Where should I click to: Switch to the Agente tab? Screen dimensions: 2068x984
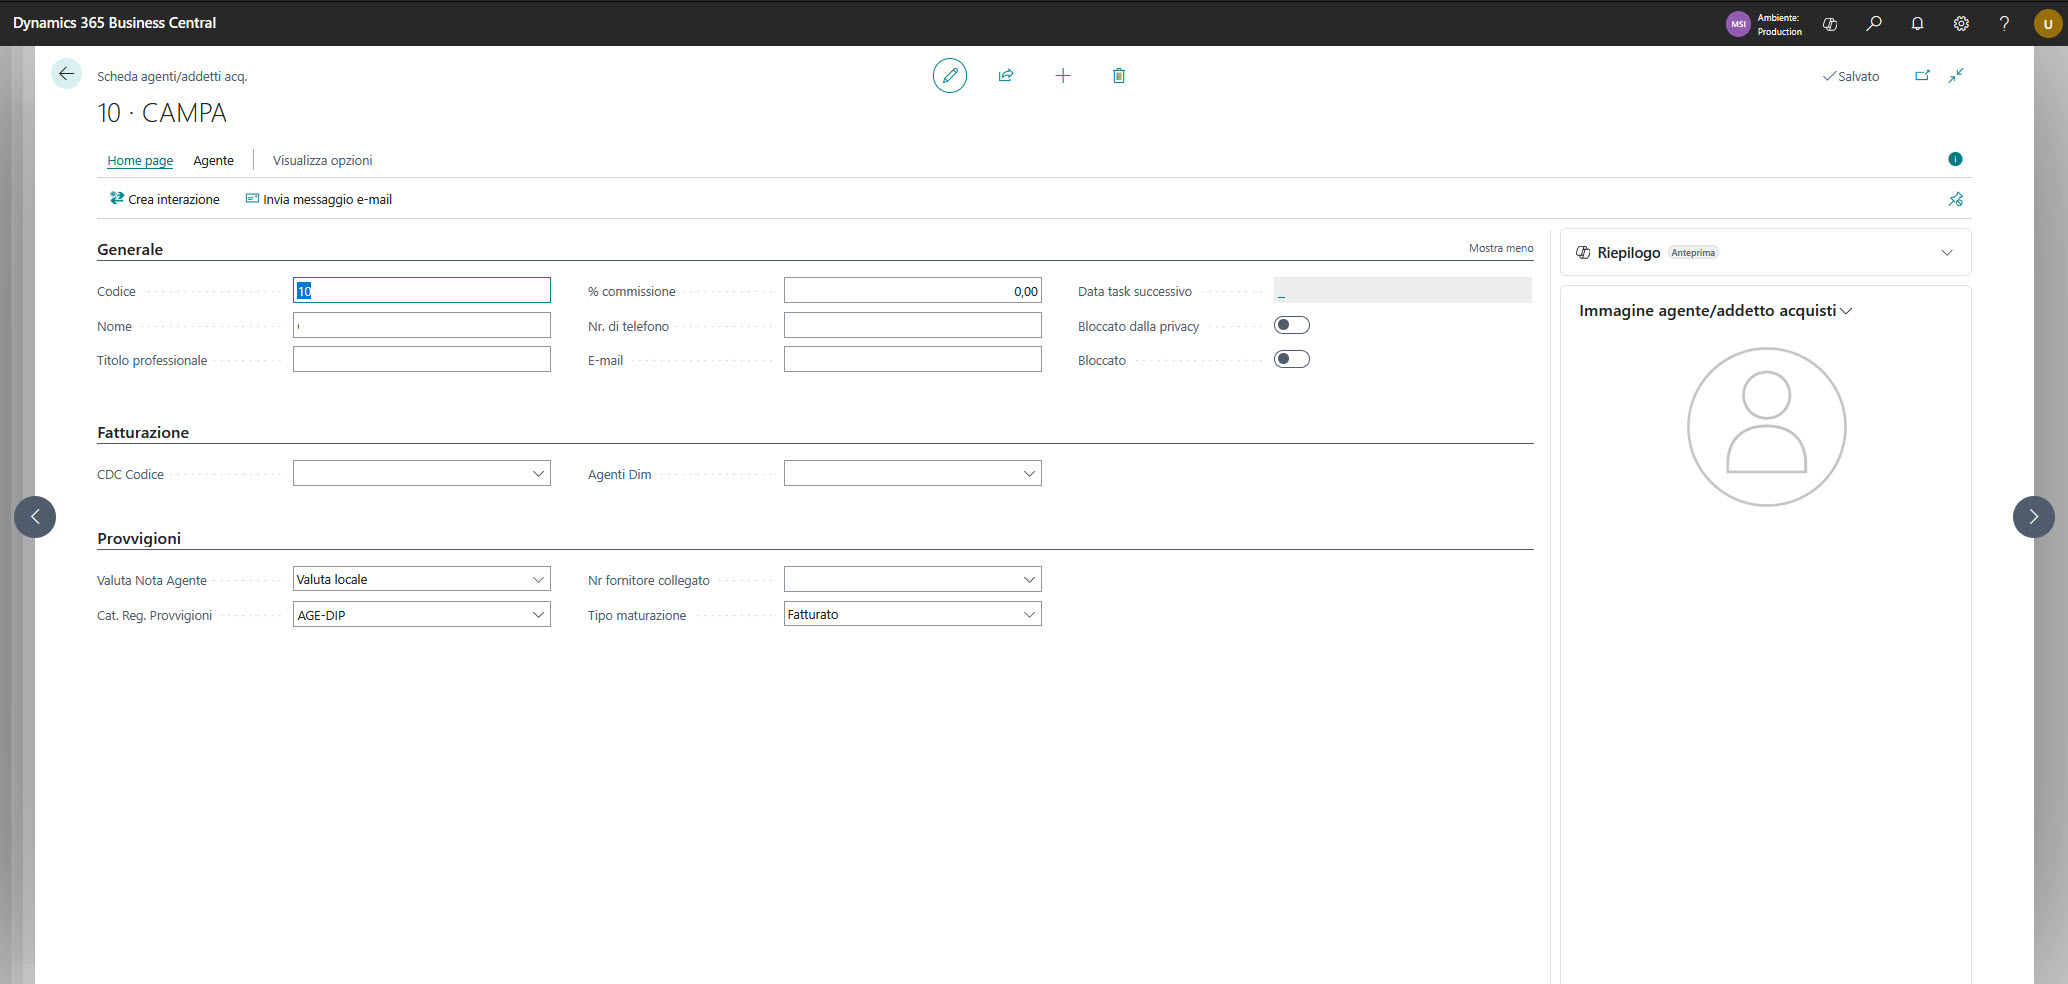pyautogui.click(x=213, y=161)
